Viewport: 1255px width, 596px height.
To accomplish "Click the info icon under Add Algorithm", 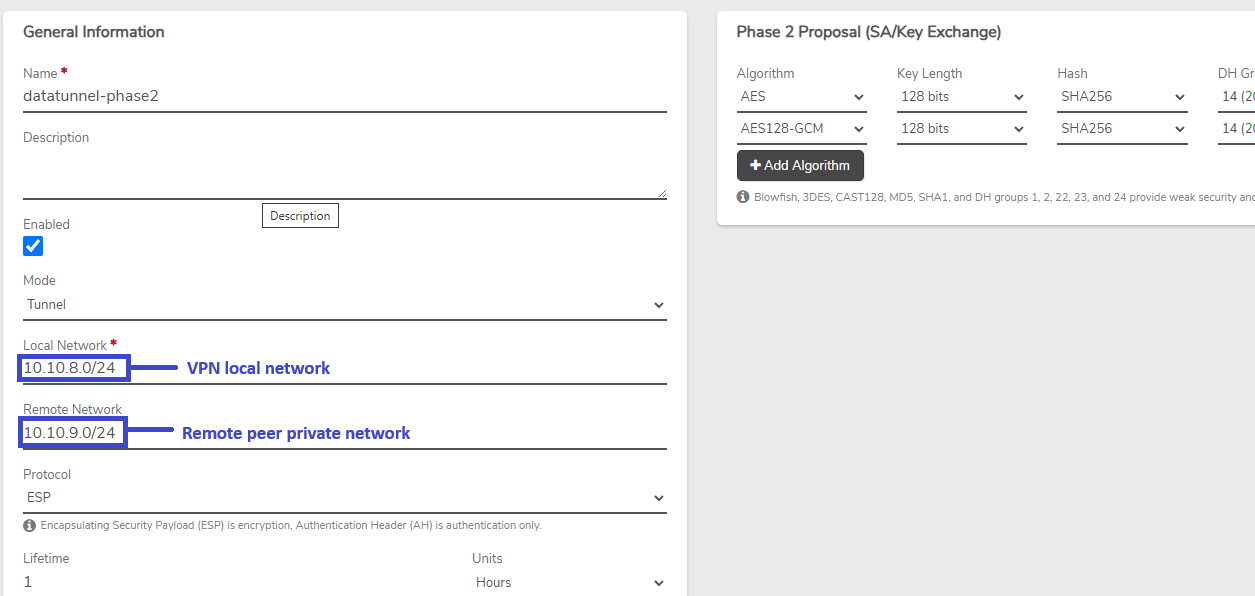I will [x=743, y=197].
